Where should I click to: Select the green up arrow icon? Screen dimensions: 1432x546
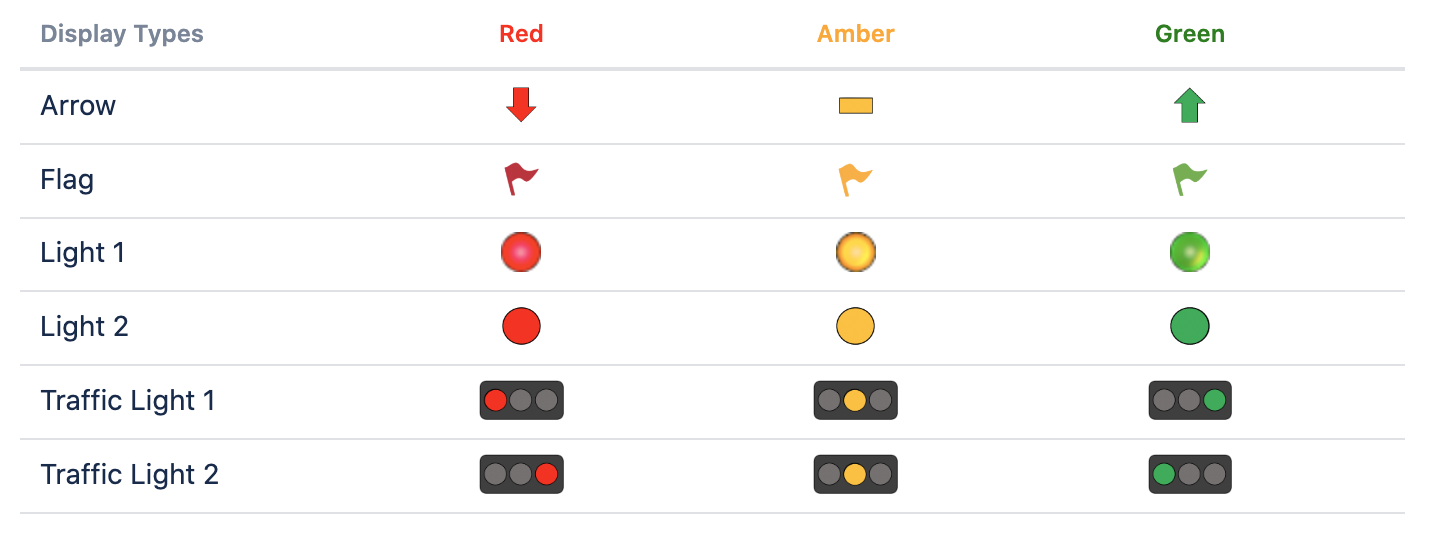click(x=1189, y=105)
